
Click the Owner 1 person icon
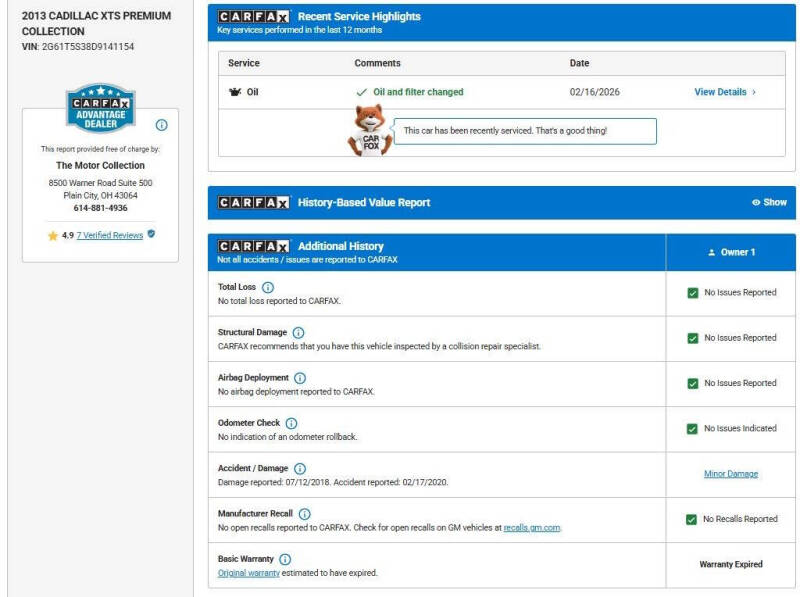[712, 252]
